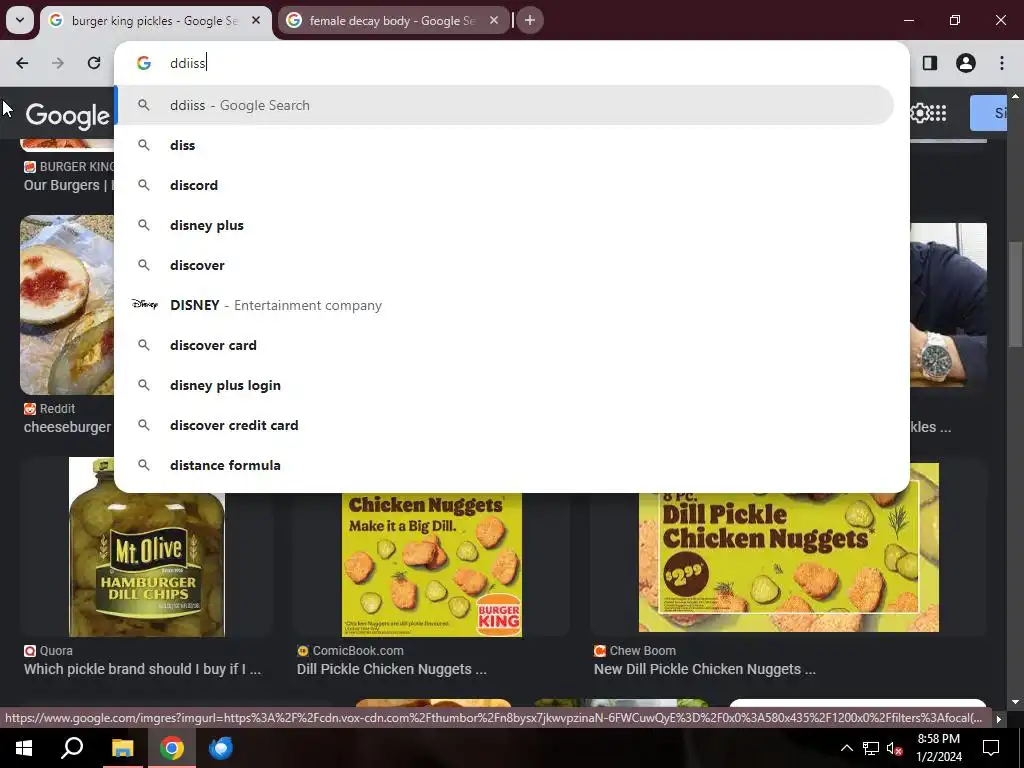Image resolution: width=1024 pixels, height=768 pixels.
Task: Go to Google home via the logo
Action: pos(68,116)
